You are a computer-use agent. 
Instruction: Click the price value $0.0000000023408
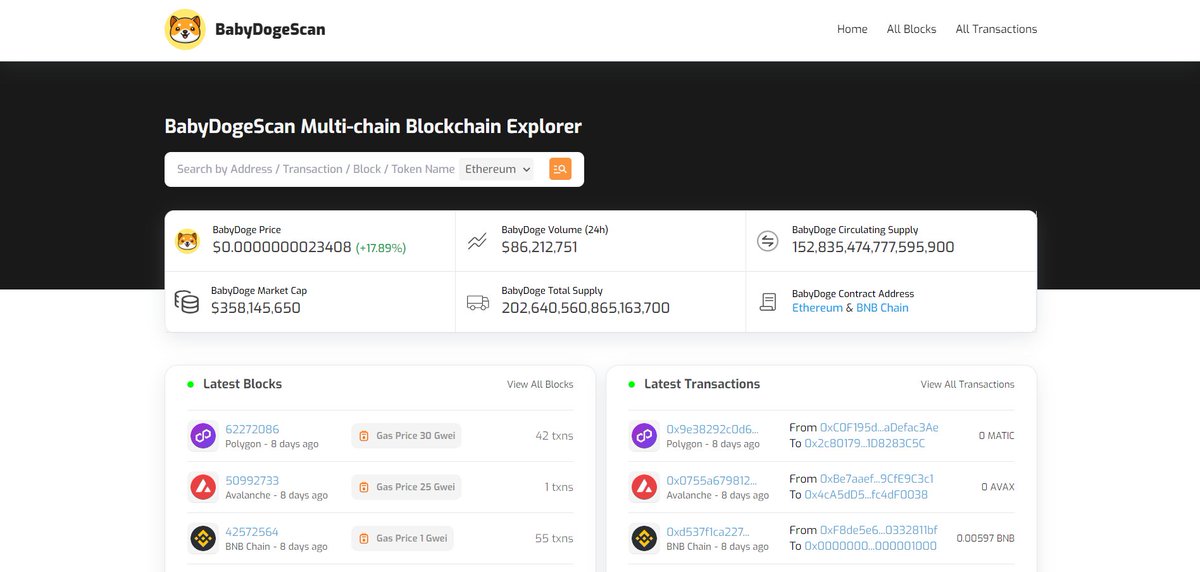(282, 247)
